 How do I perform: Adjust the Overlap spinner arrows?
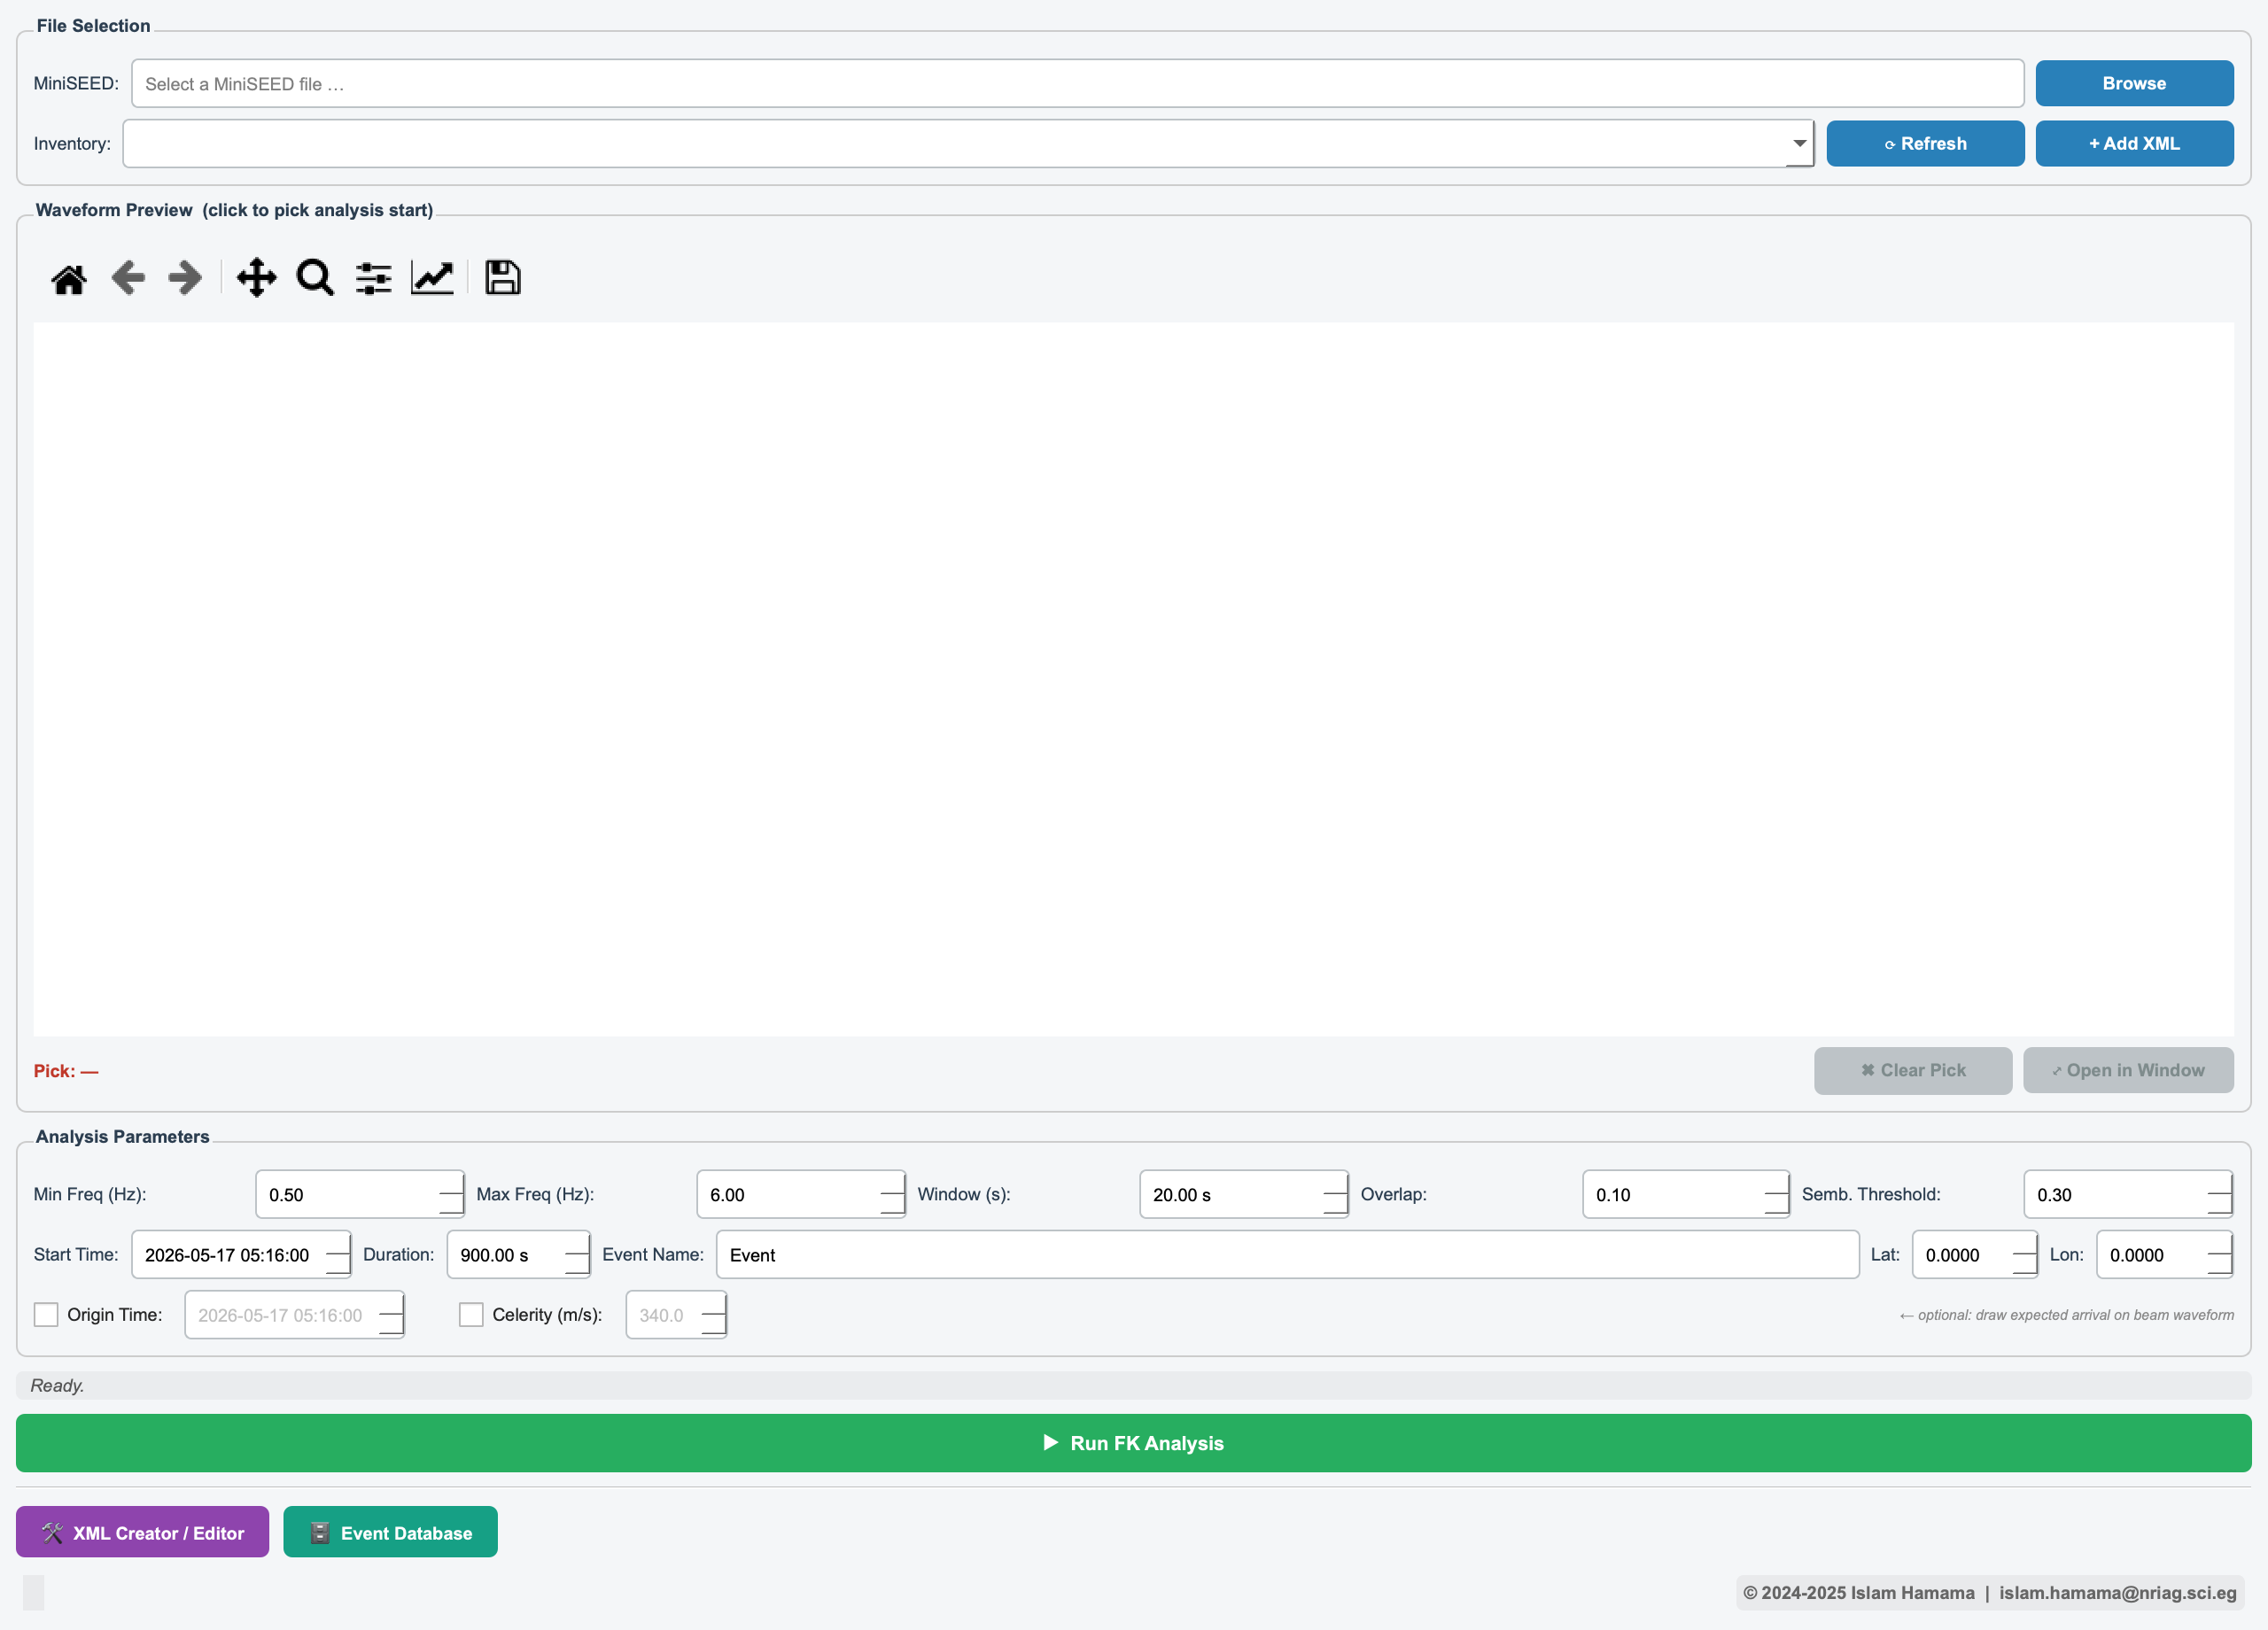1777,1195
